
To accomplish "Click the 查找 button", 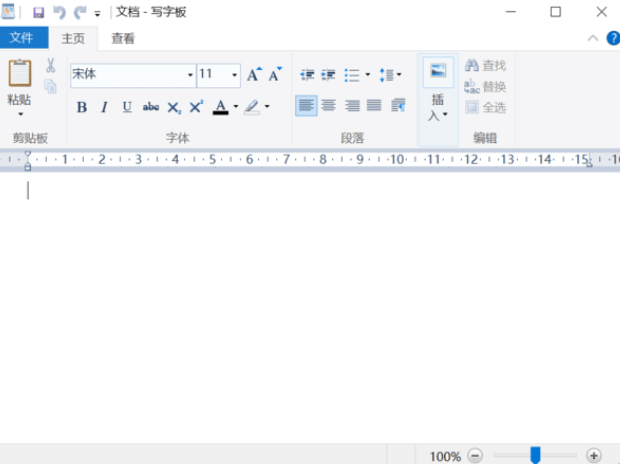I will [485, 66].
